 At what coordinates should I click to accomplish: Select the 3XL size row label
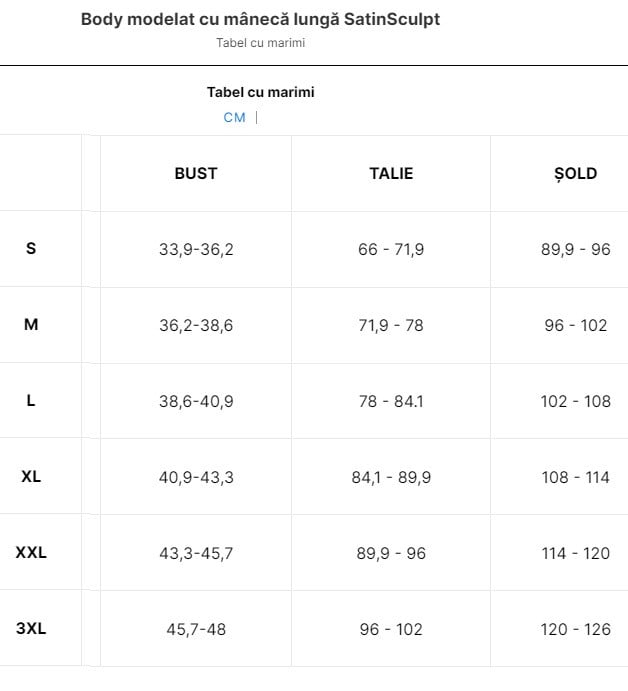tap(31, 628)
